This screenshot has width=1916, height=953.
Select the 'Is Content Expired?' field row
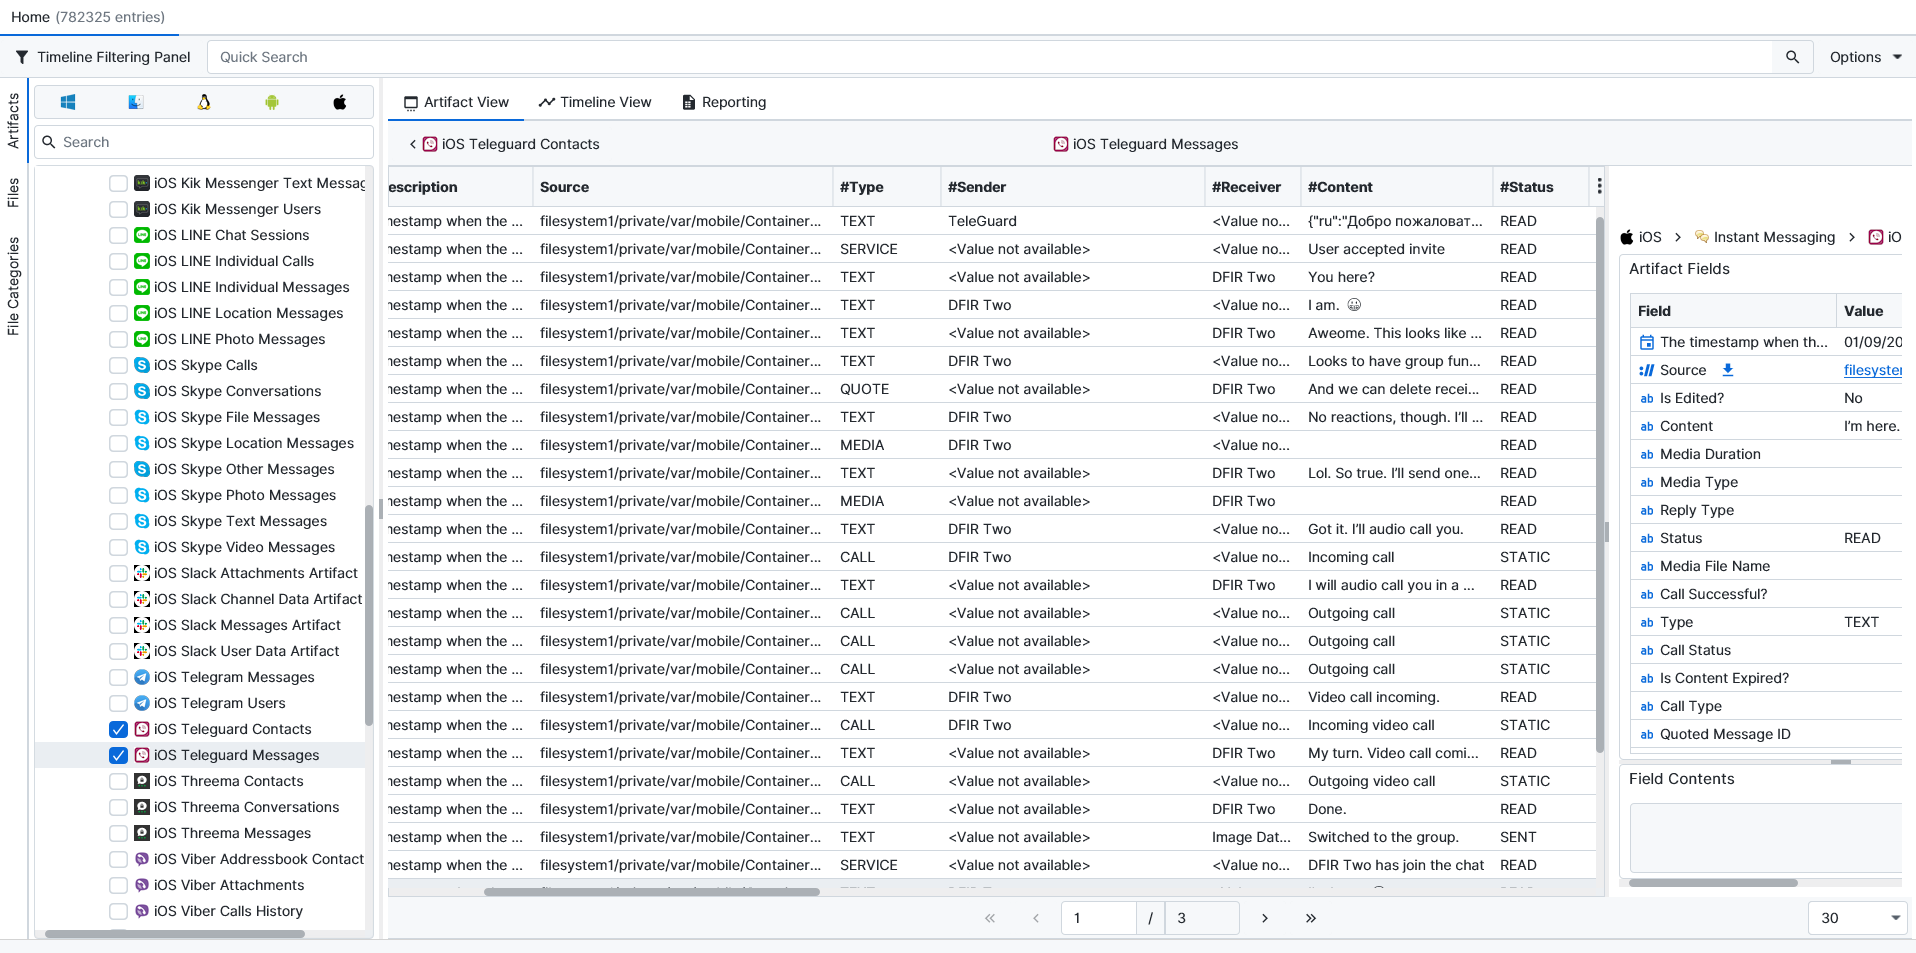click(1766, 678)
